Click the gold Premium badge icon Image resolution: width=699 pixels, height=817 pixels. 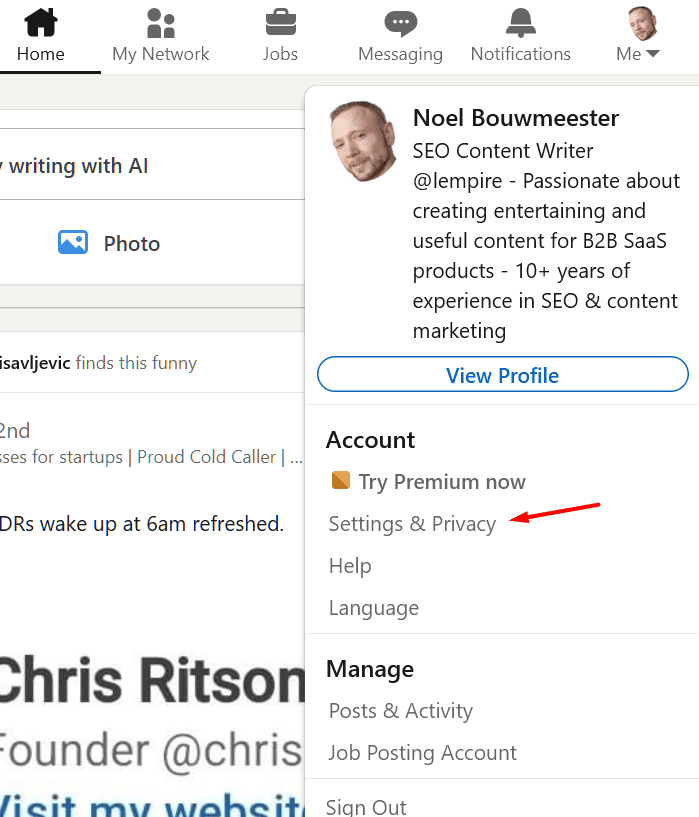[341, 480]
